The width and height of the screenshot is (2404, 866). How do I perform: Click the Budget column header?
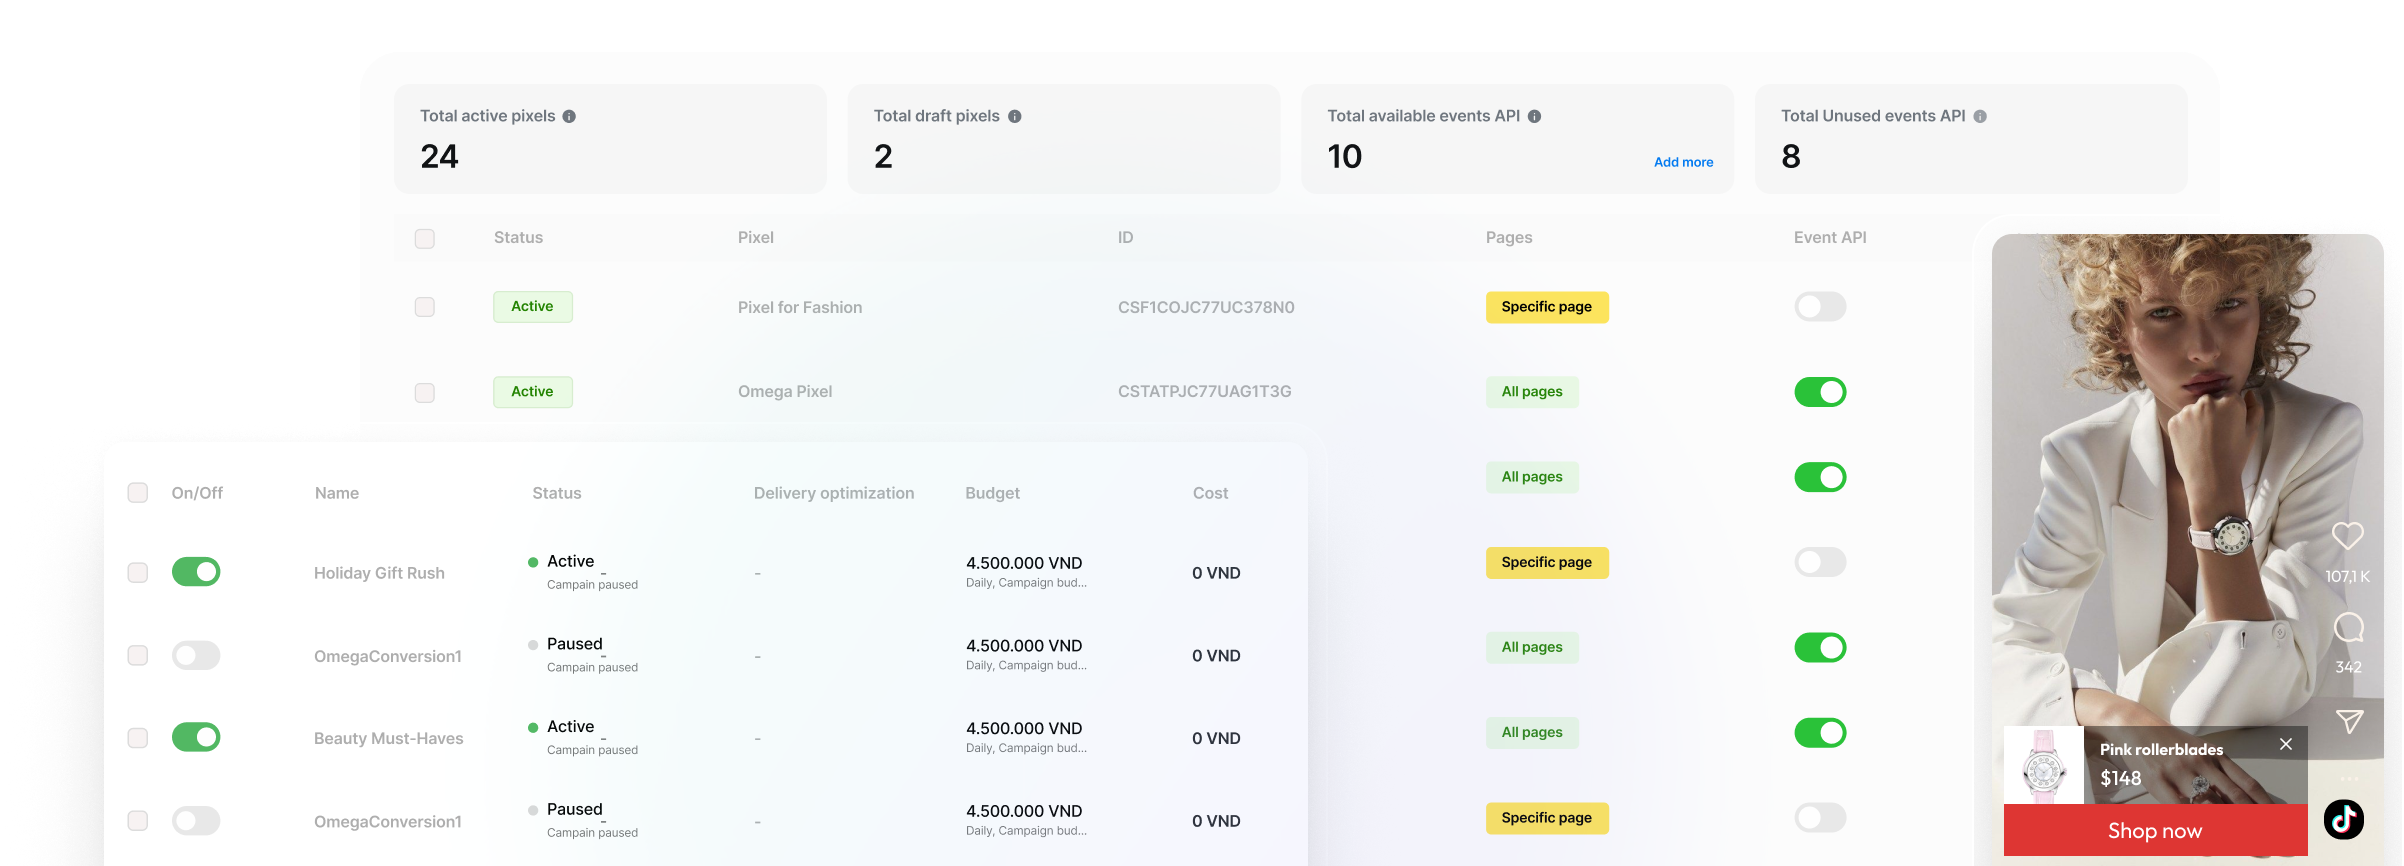tap(992, 493)
